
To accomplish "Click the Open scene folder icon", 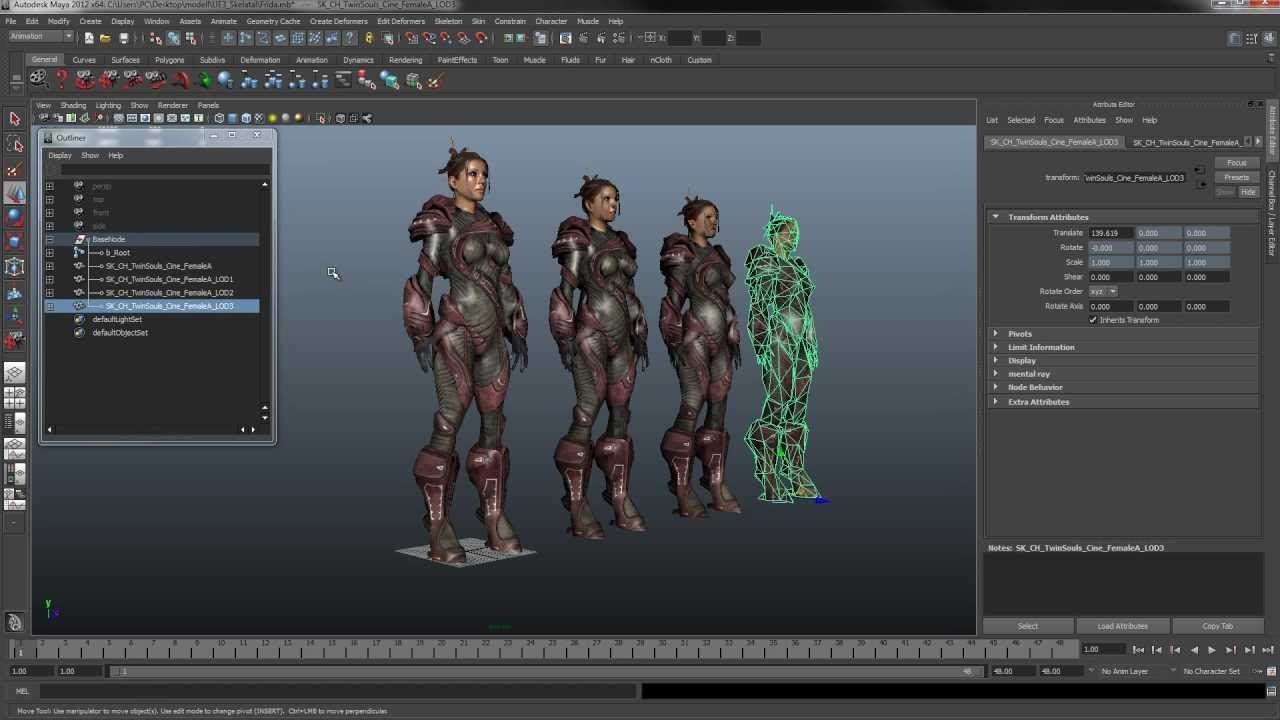I will click(105, 38).
